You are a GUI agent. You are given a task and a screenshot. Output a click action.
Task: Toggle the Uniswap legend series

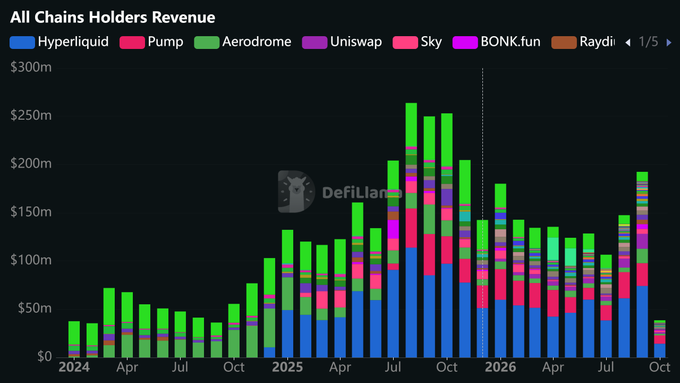(342, 42)
